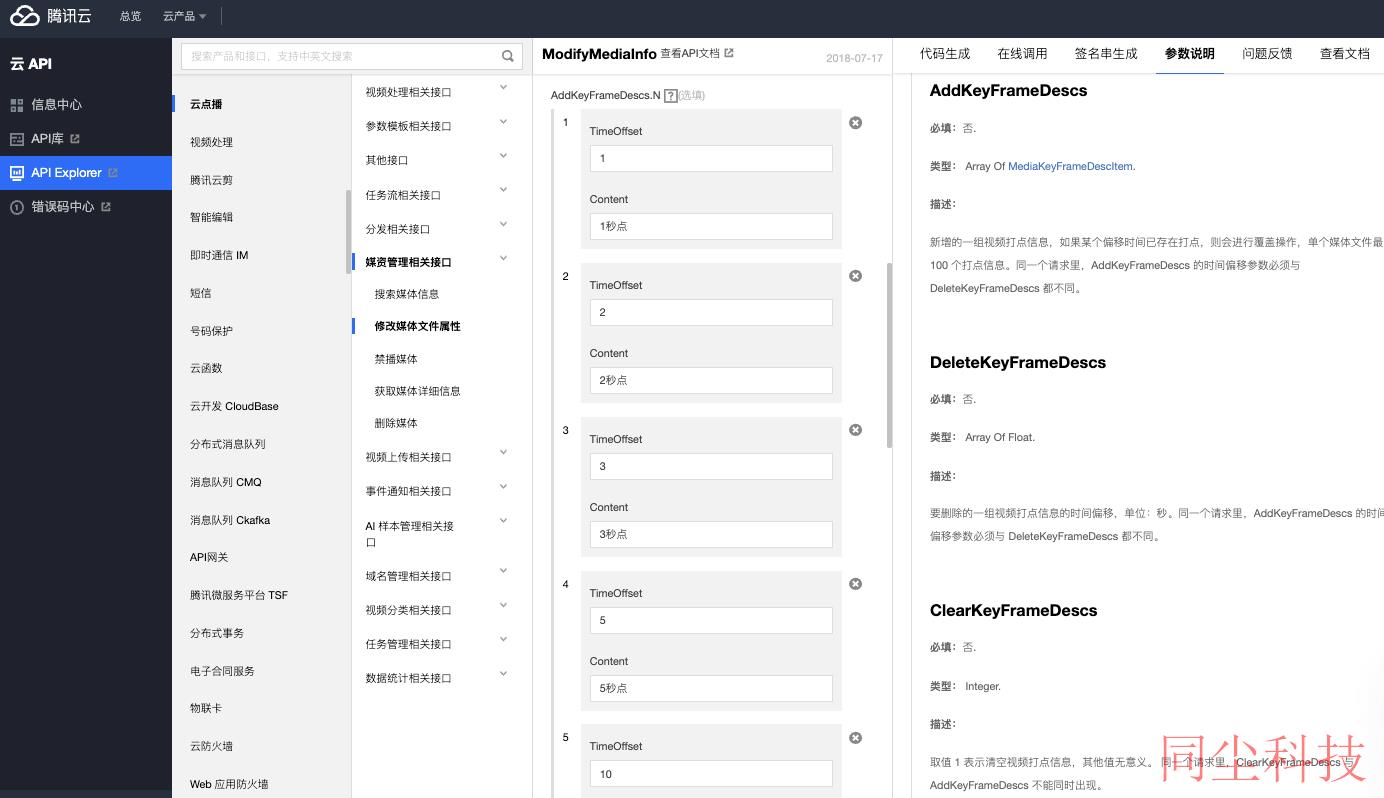The width and height of the screenshot is (1384, 798).
Task: Expand AI 样本管理相关接口 section
Action: (503, 521)
